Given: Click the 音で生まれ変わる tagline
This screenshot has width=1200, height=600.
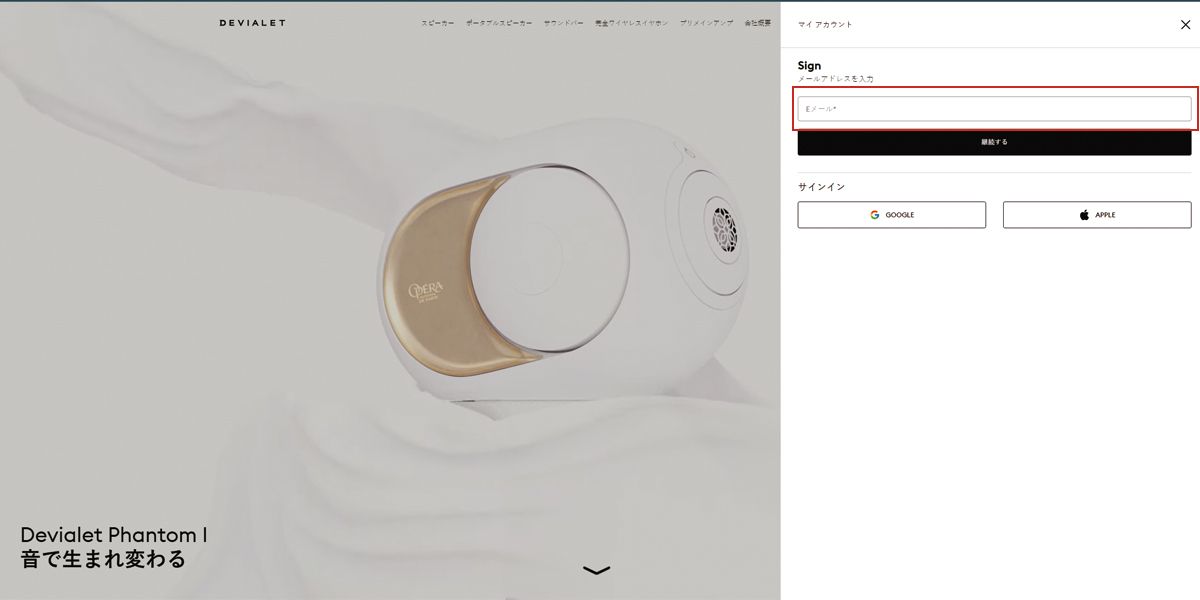Looking at the screenshot, I should pos(103,559).
